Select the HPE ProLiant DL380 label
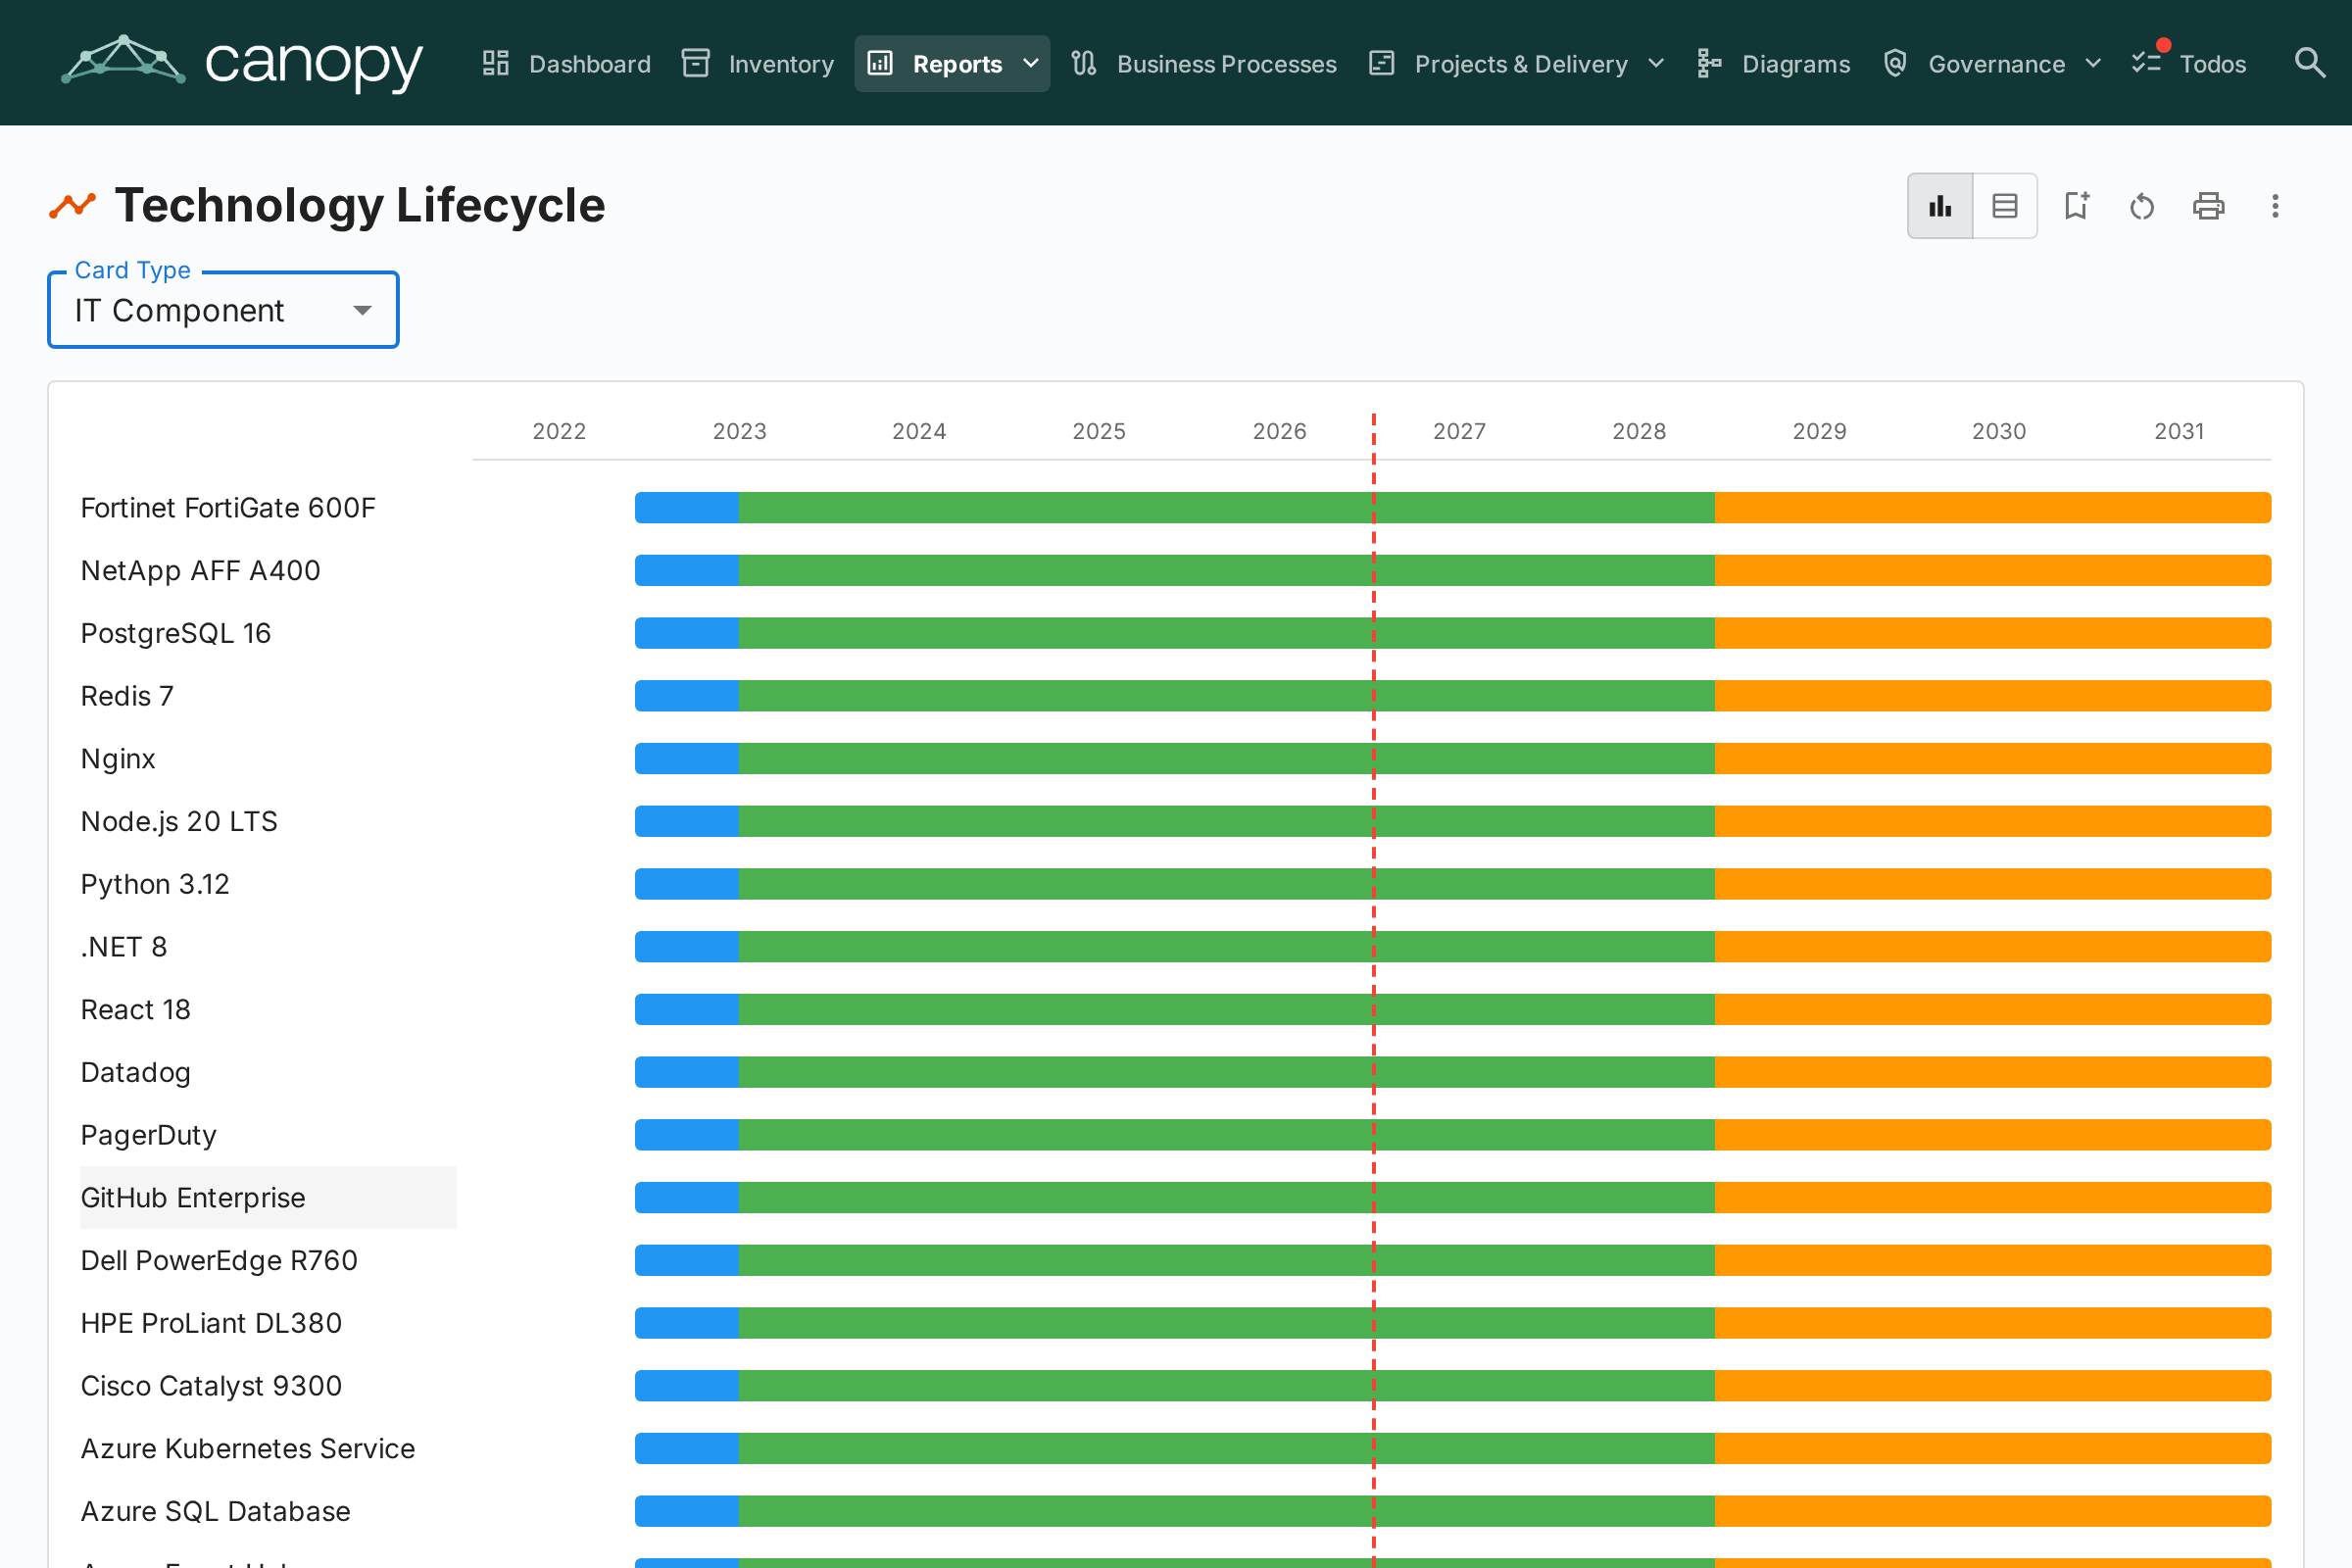The width and height of the screenshot is (2352, 1568). tap(211, 1324)
